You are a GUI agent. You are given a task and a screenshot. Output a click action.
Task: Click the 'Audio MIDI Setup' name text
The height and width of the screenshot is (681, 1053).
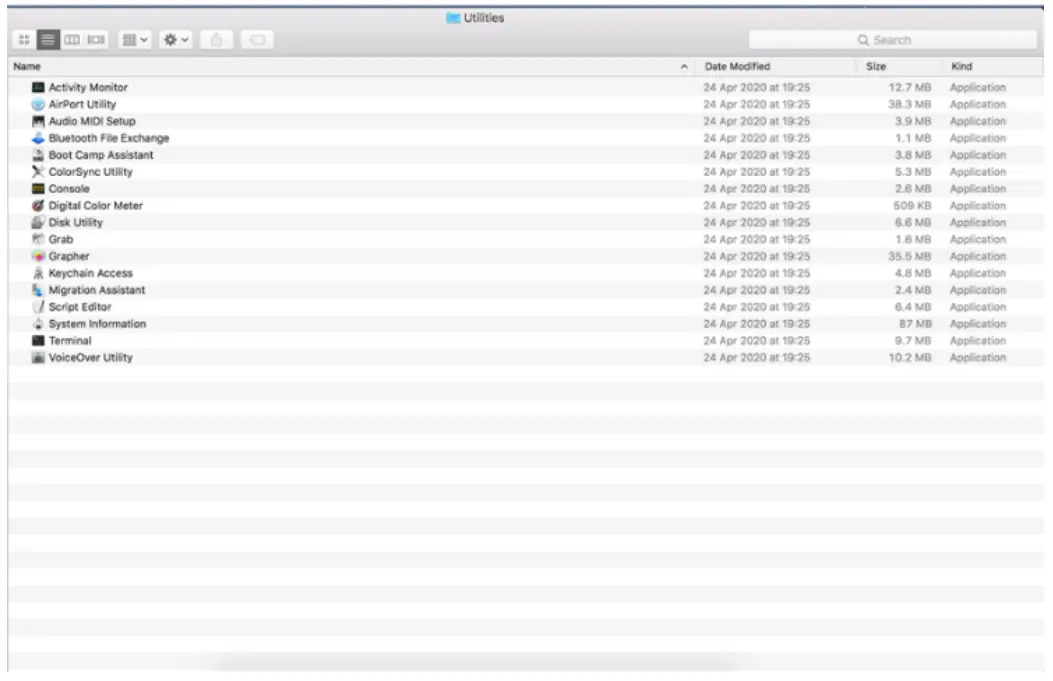pos(92,121)
